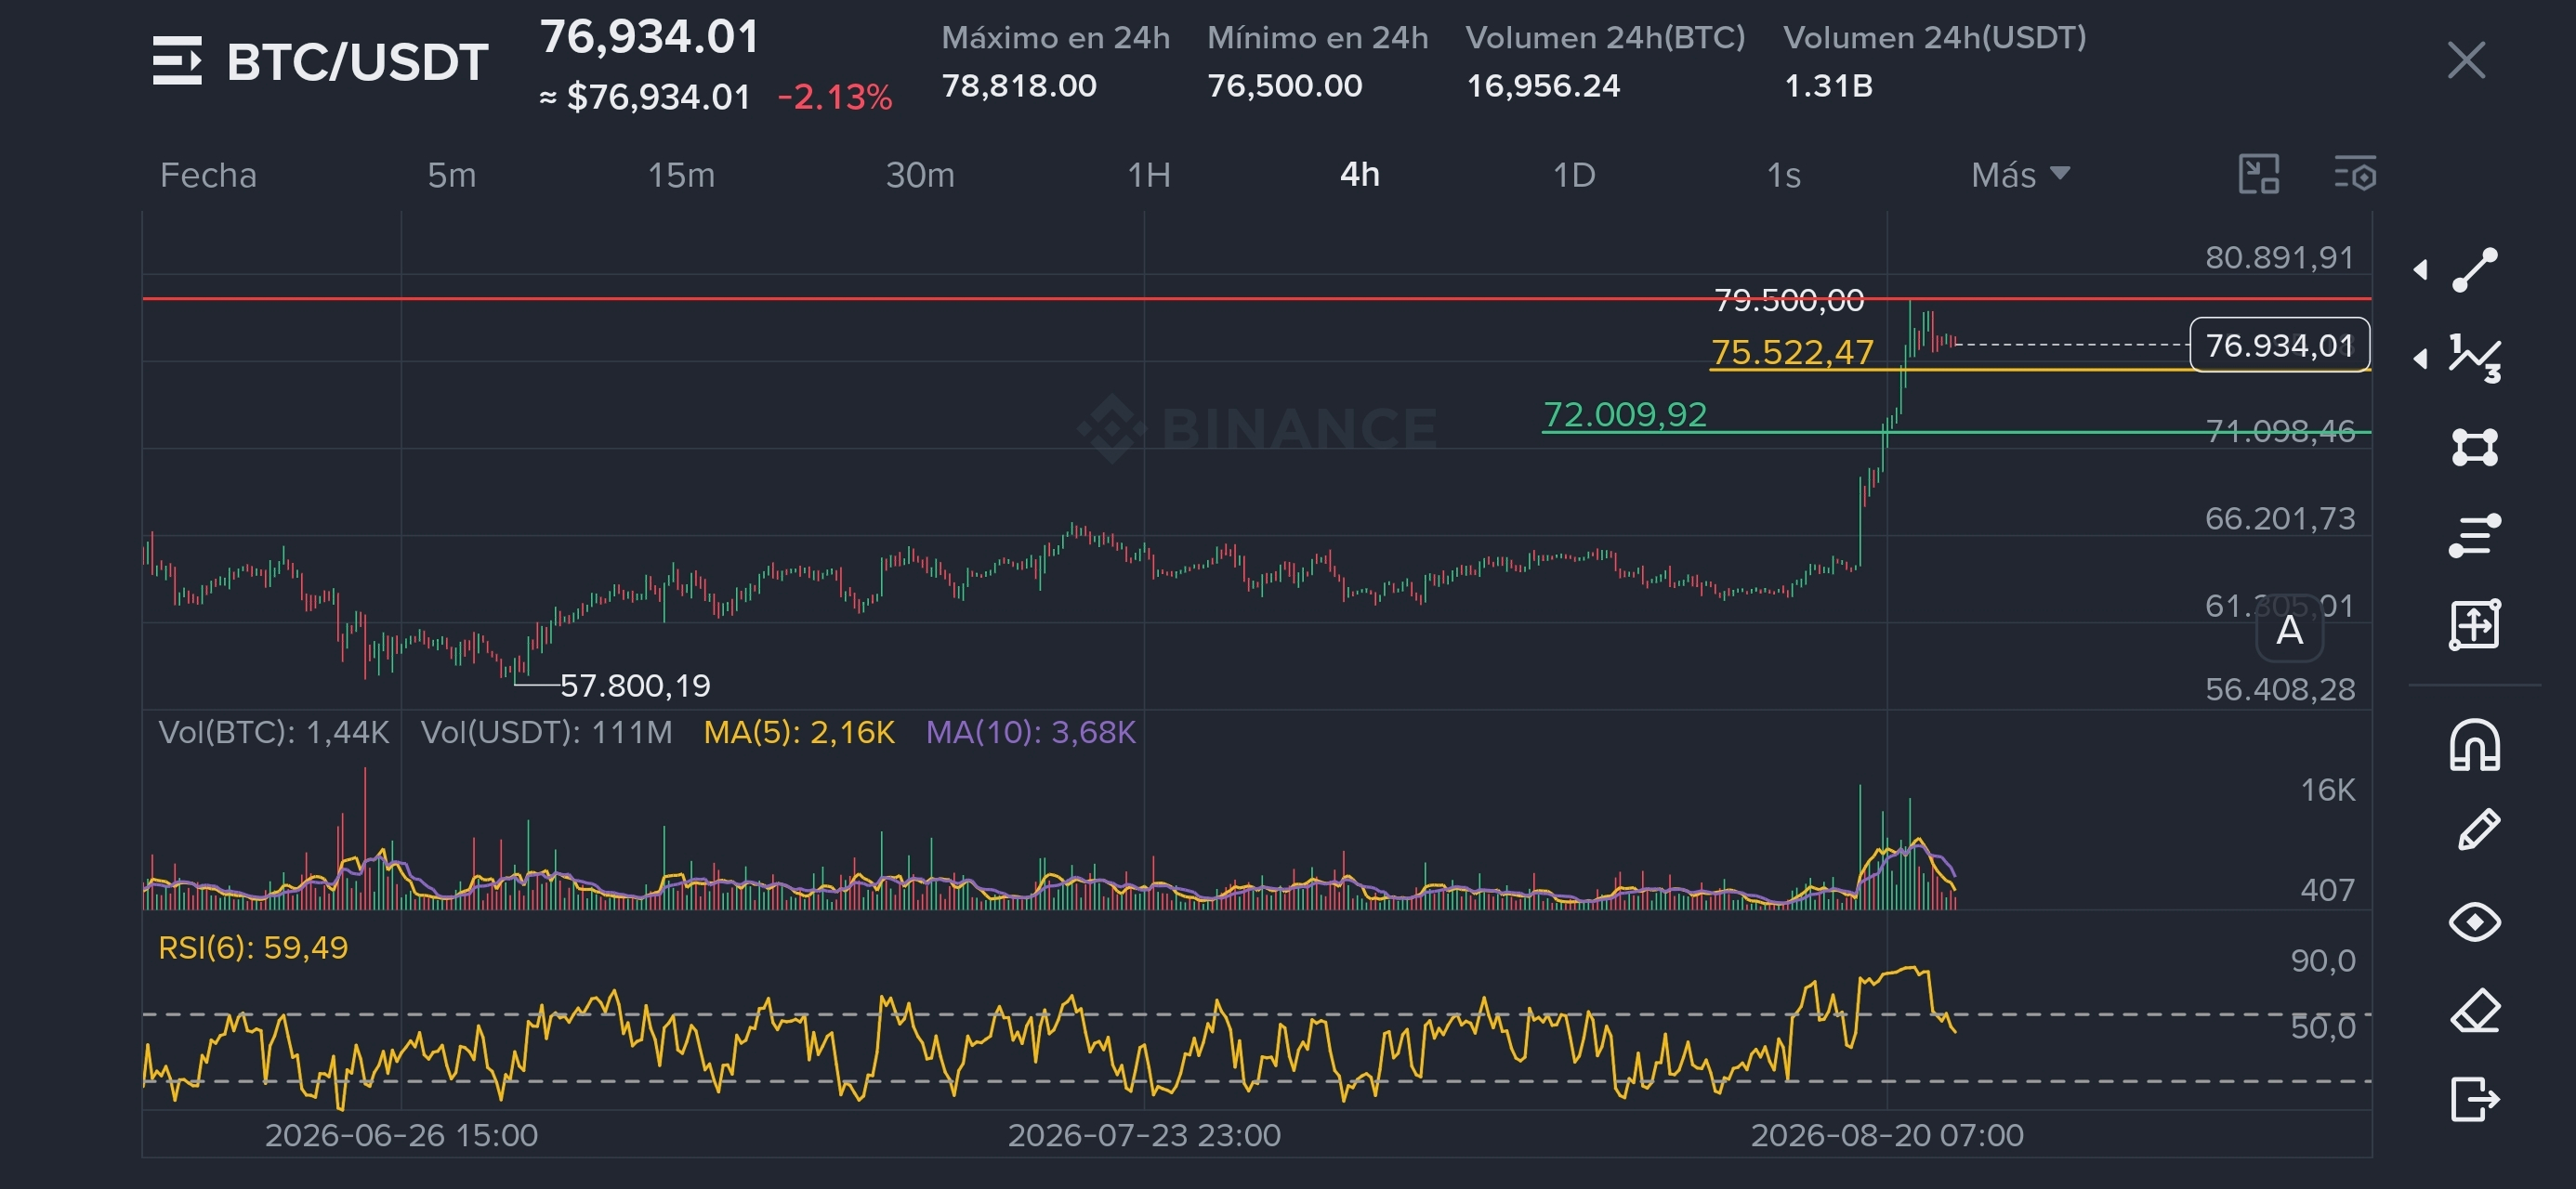Screen dimensions: 2576x1189
Task: Switch to 15m interval
Action: (x=681, y=175)
